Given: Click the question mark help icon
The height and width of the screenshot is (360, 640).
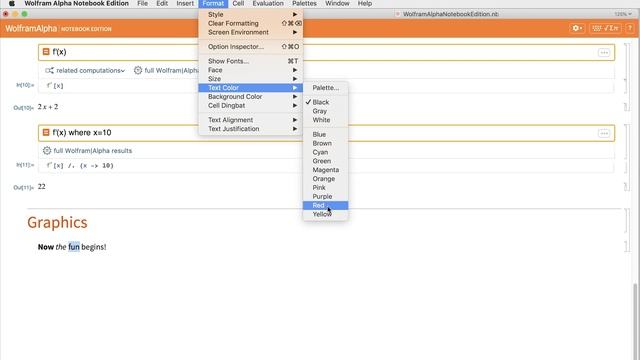Looking at the screenshot, I should (630, 28).
